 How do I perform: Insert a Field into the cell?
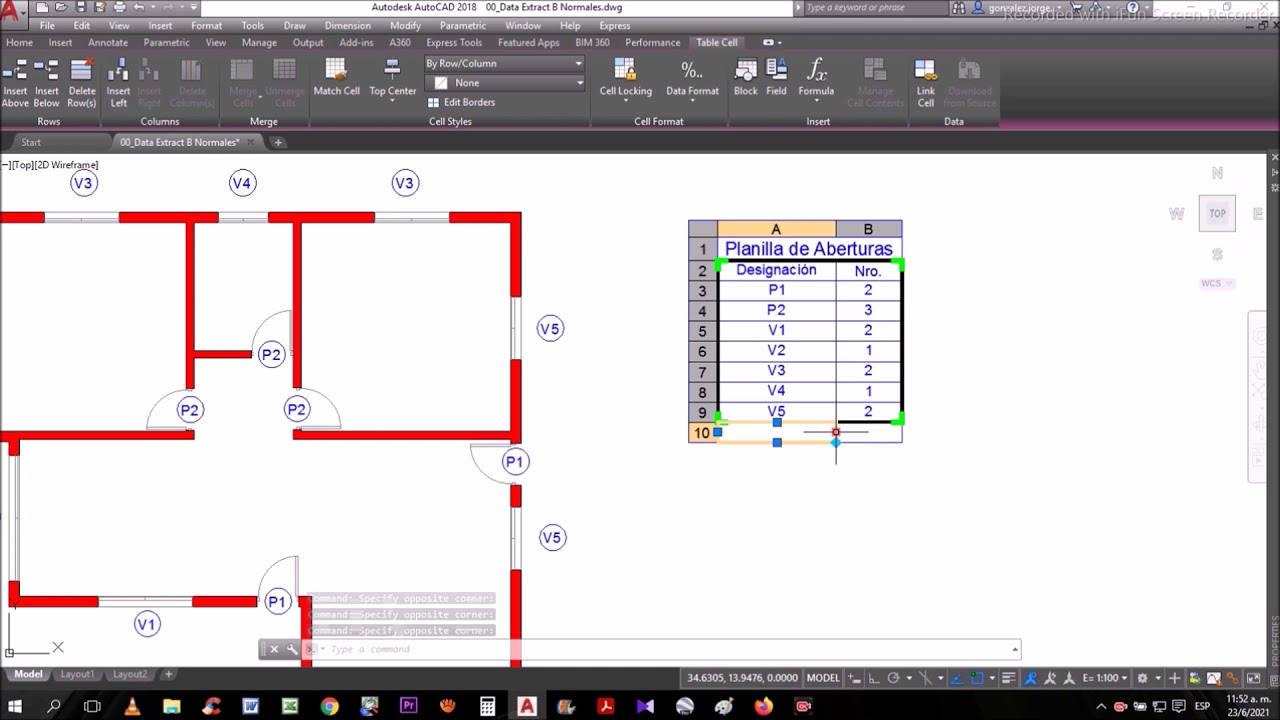776,78
